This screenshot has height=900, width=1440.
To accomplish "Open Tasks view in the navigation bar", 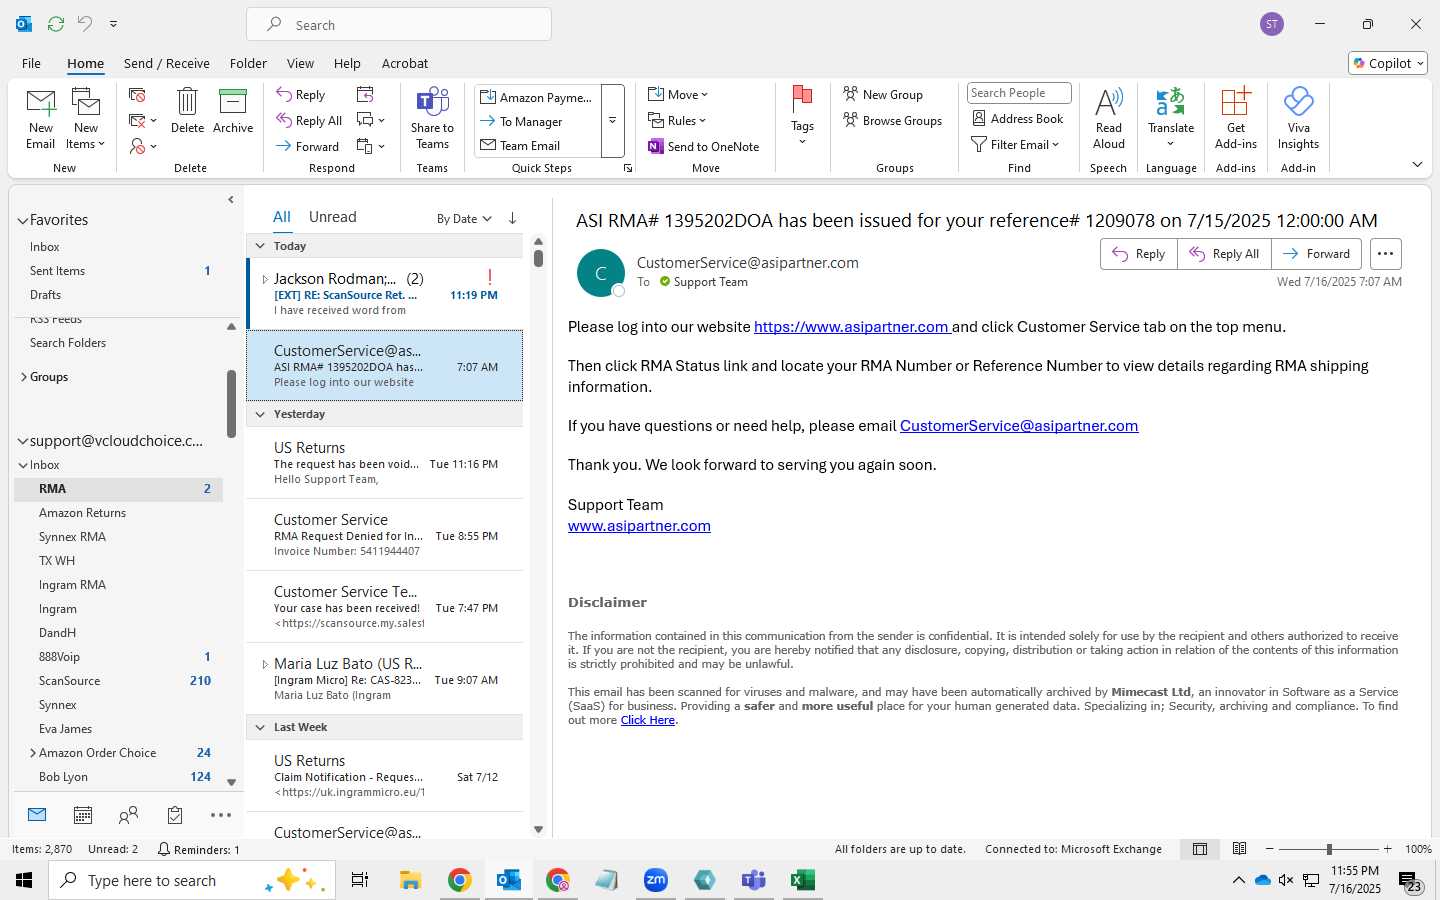I will pyautogui.click(x=175, y=815).
